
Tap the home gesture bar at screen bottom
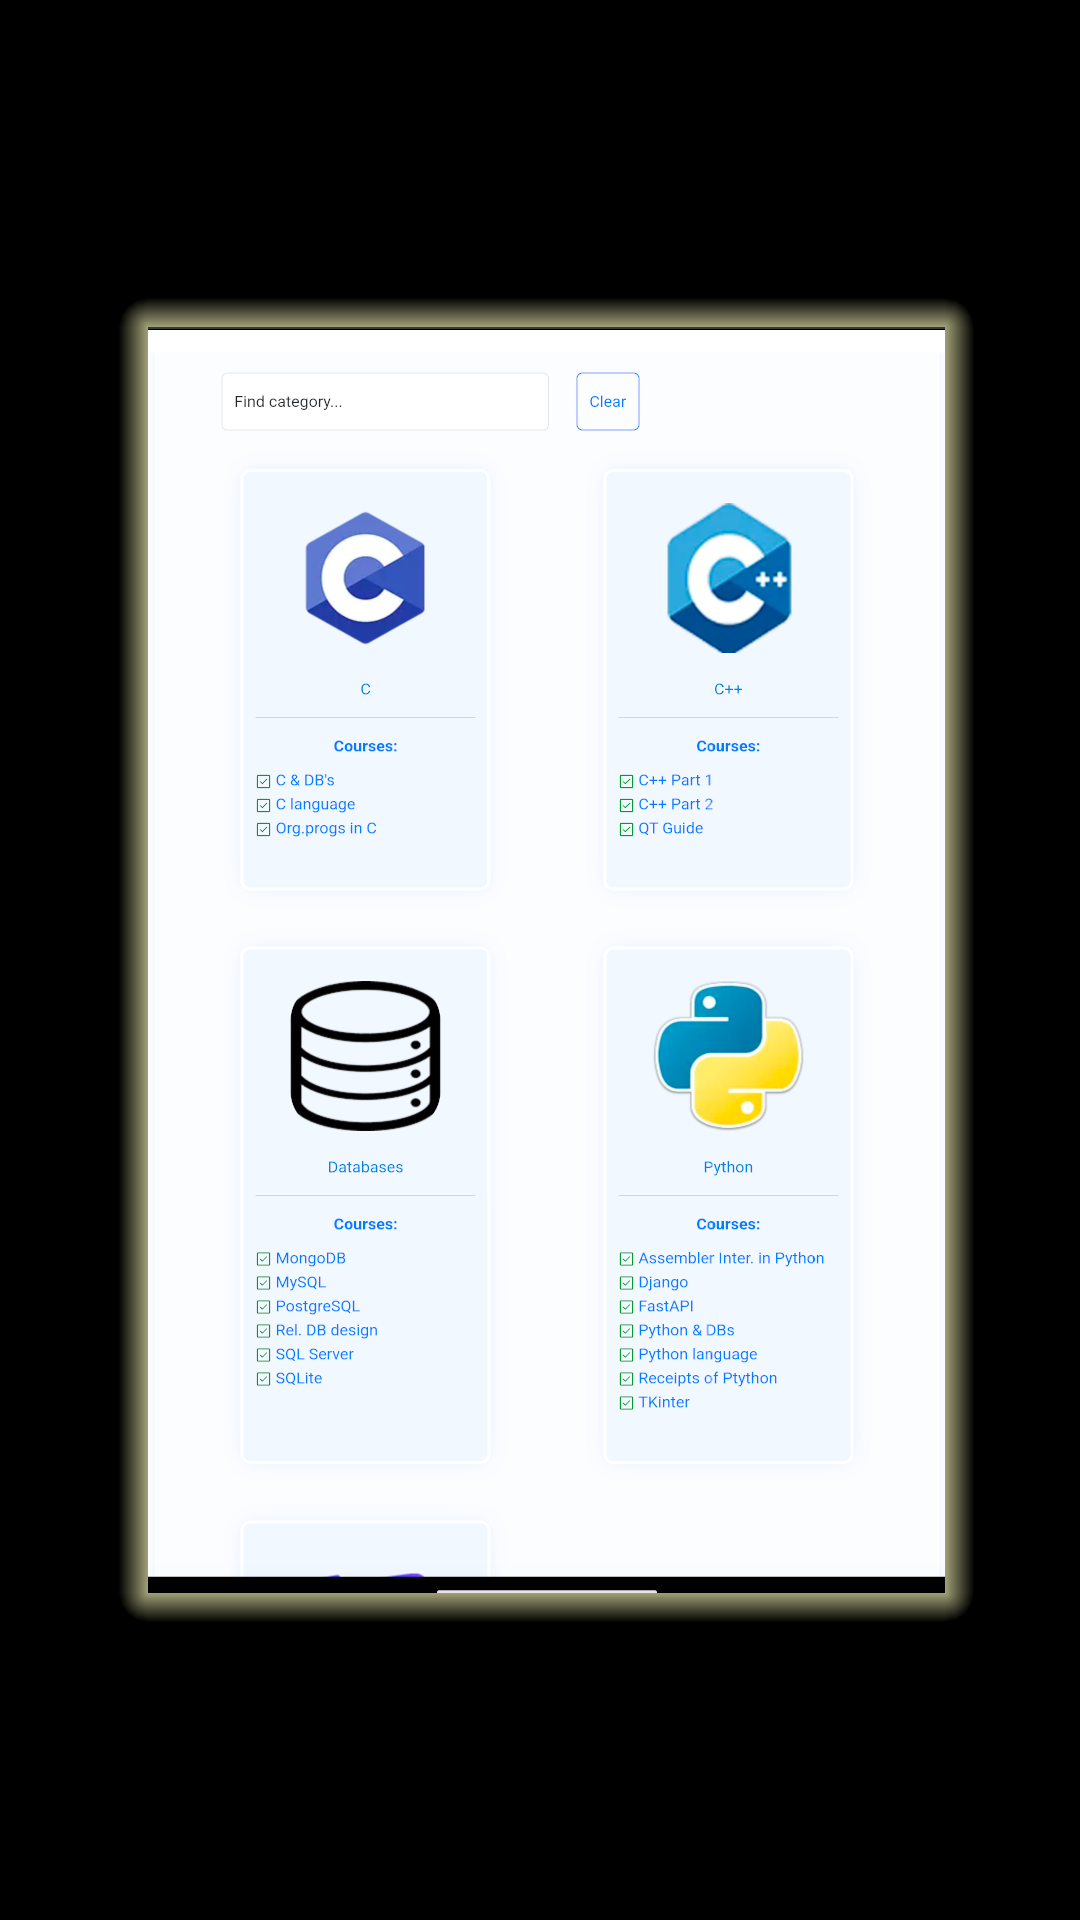click(547, 1590)
